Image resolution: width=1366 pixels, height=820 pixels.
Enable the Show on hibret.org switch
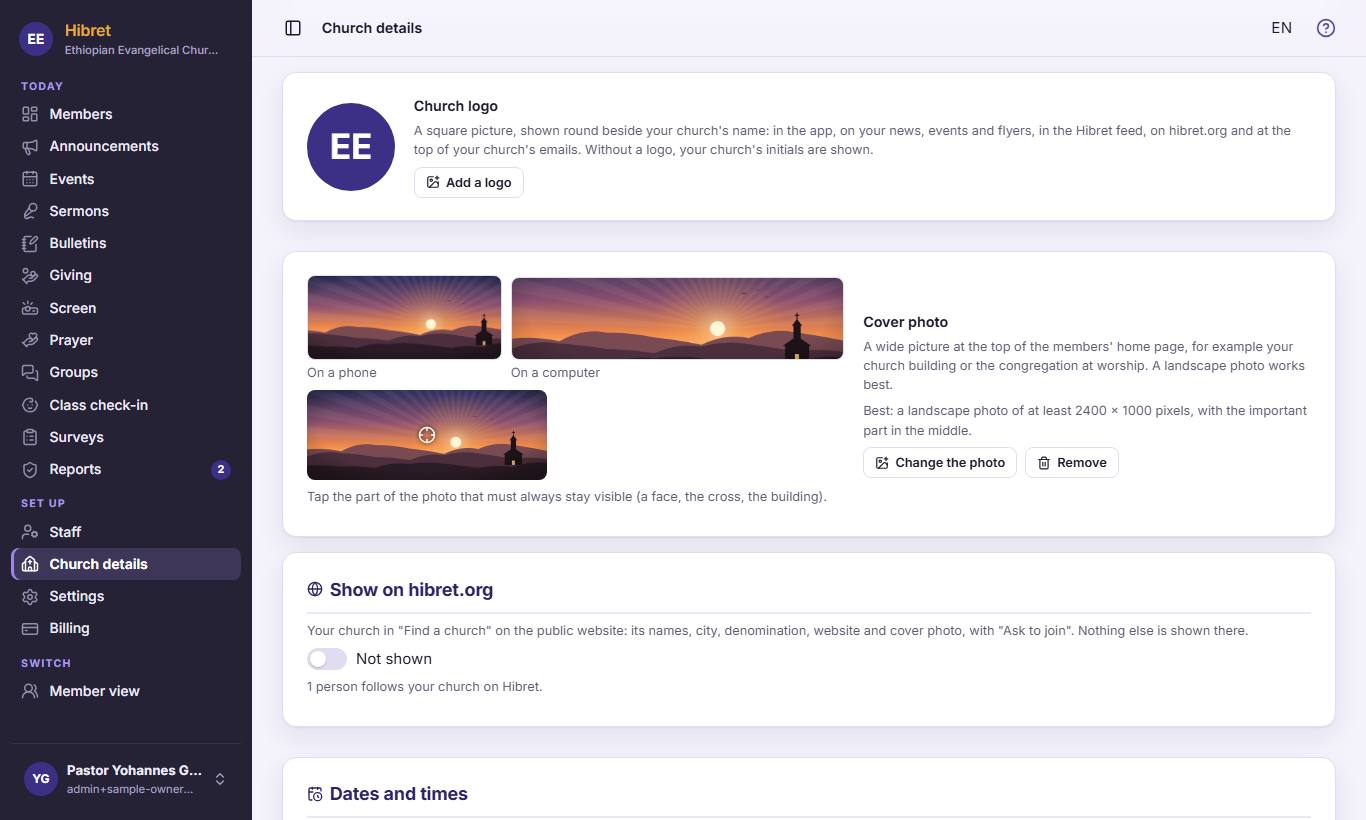click(x=327, y=659)
